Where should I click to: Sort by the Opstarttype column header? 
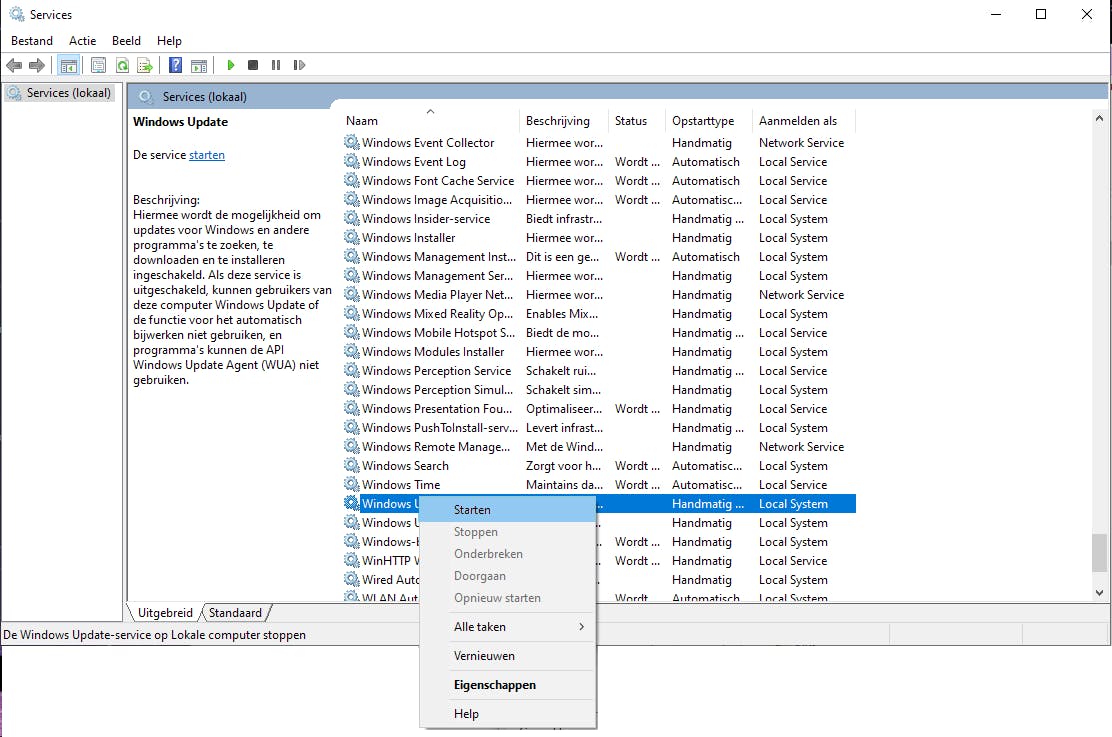tap(709, 121)
